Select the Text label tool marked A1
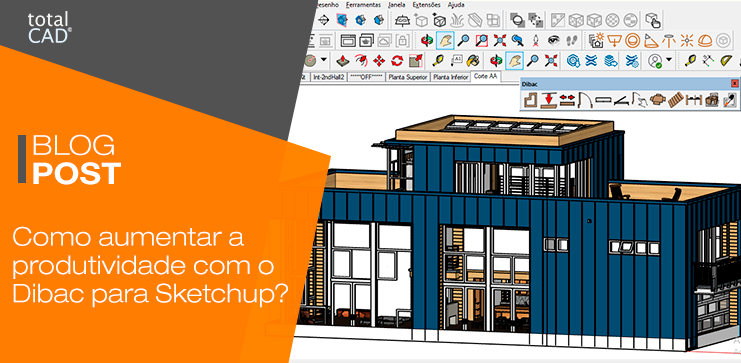Viewport: 741px width, 363px height. click(456, 60)
